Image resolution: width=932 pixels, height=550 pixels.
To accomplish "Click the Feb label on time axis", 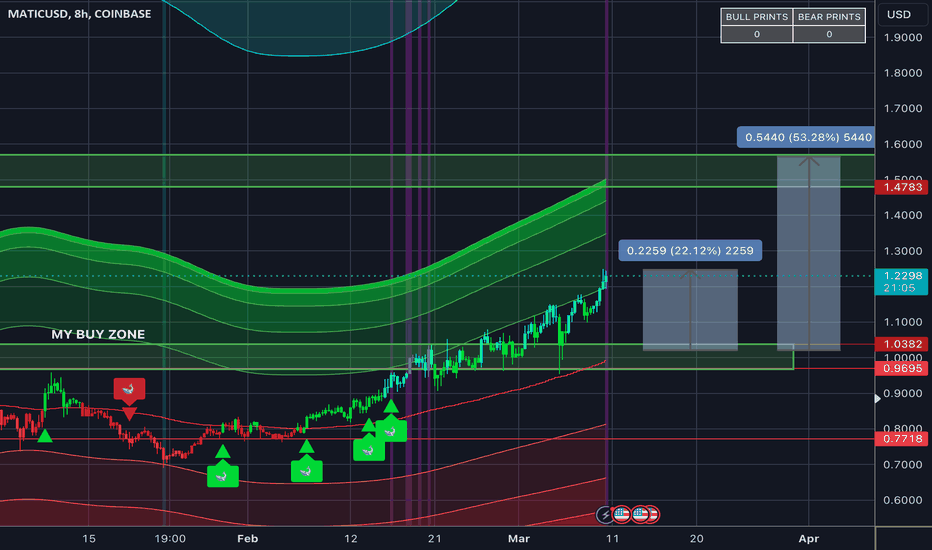I will point(247,539).
